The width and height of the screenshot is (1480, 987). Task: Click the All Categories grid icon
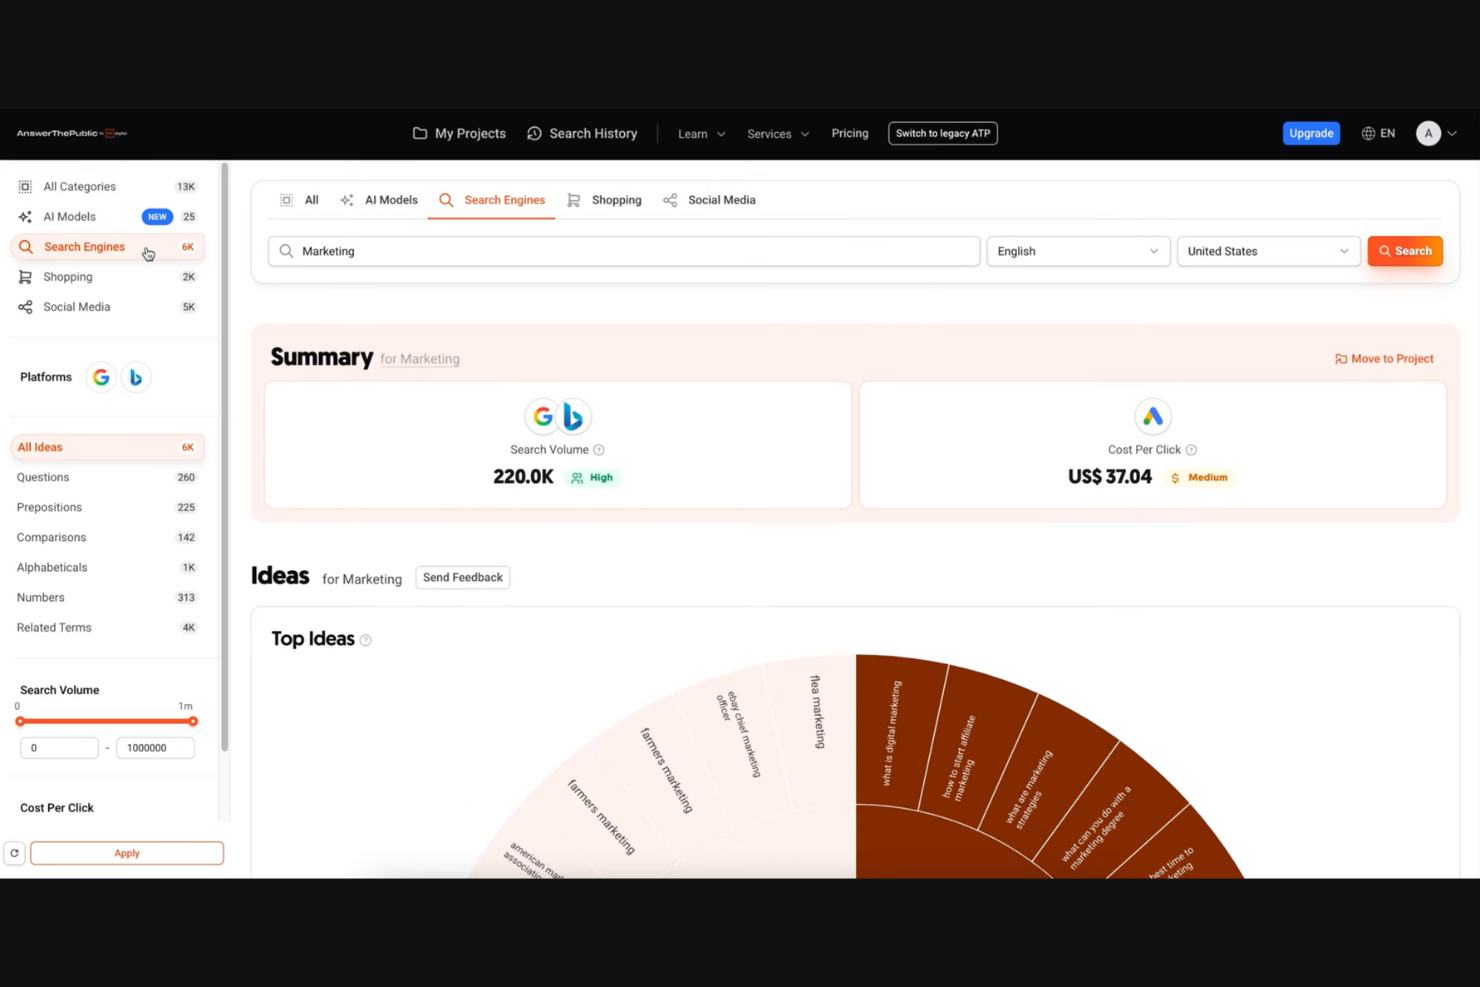pyautogui.click(x=25, y=186)
